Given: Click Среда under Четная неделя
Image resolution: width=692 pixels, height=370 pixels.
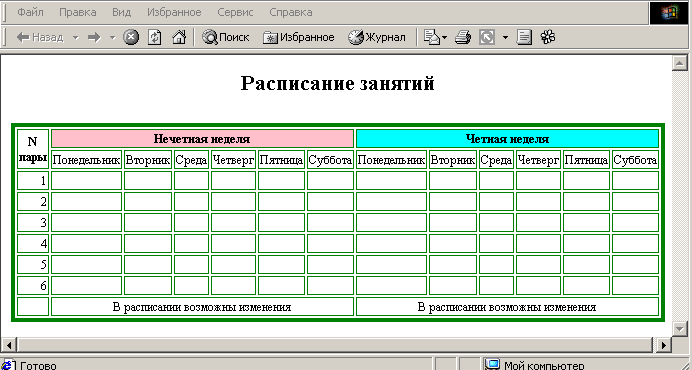Looking at the screenshot, I should (x=496, y=160).
